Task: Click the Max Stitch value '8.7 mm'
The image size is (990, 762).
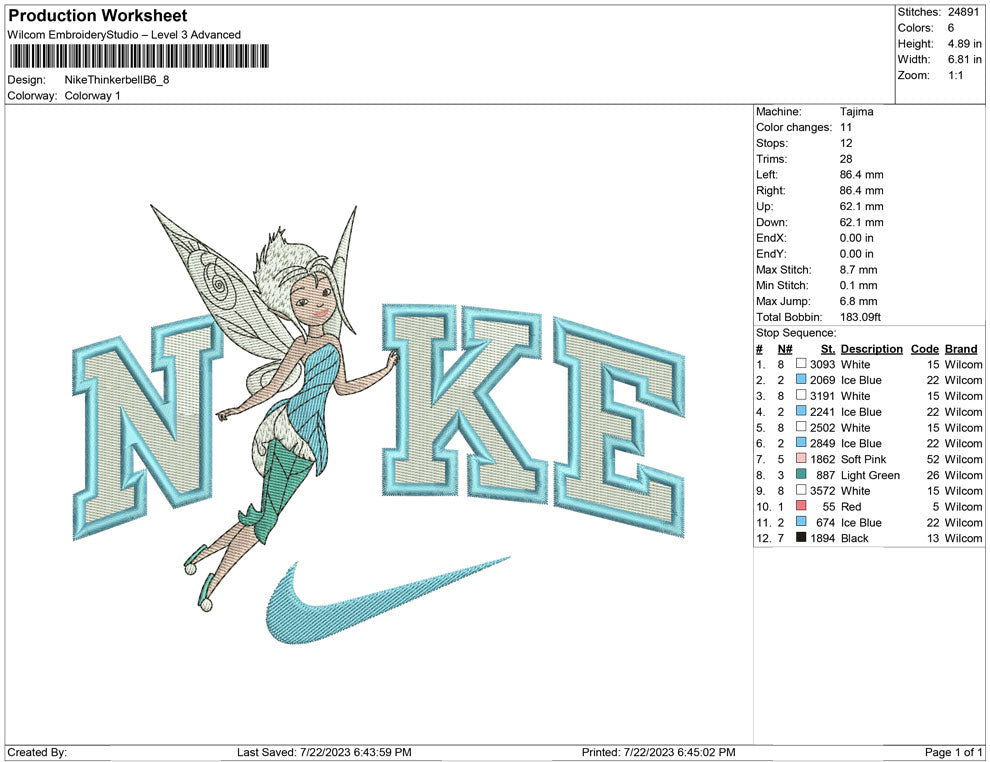Action: tap(859, 270)
